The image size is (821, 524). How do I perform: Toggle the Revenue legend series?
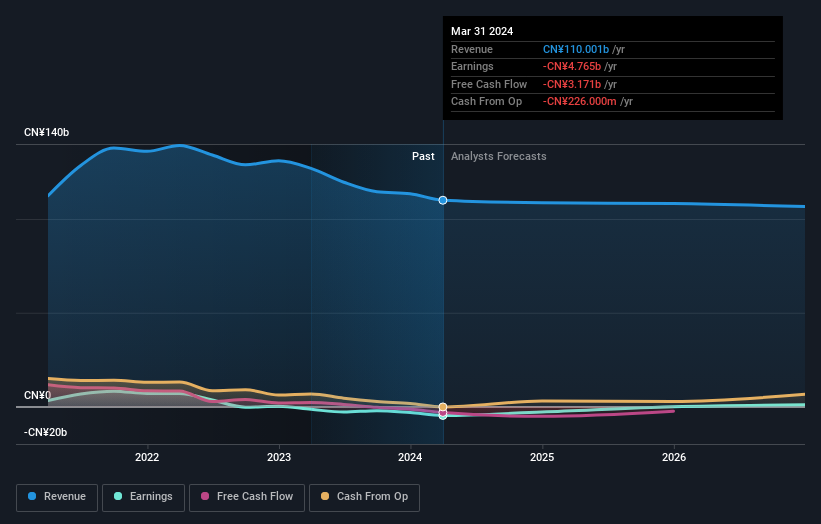coord(57,497)
